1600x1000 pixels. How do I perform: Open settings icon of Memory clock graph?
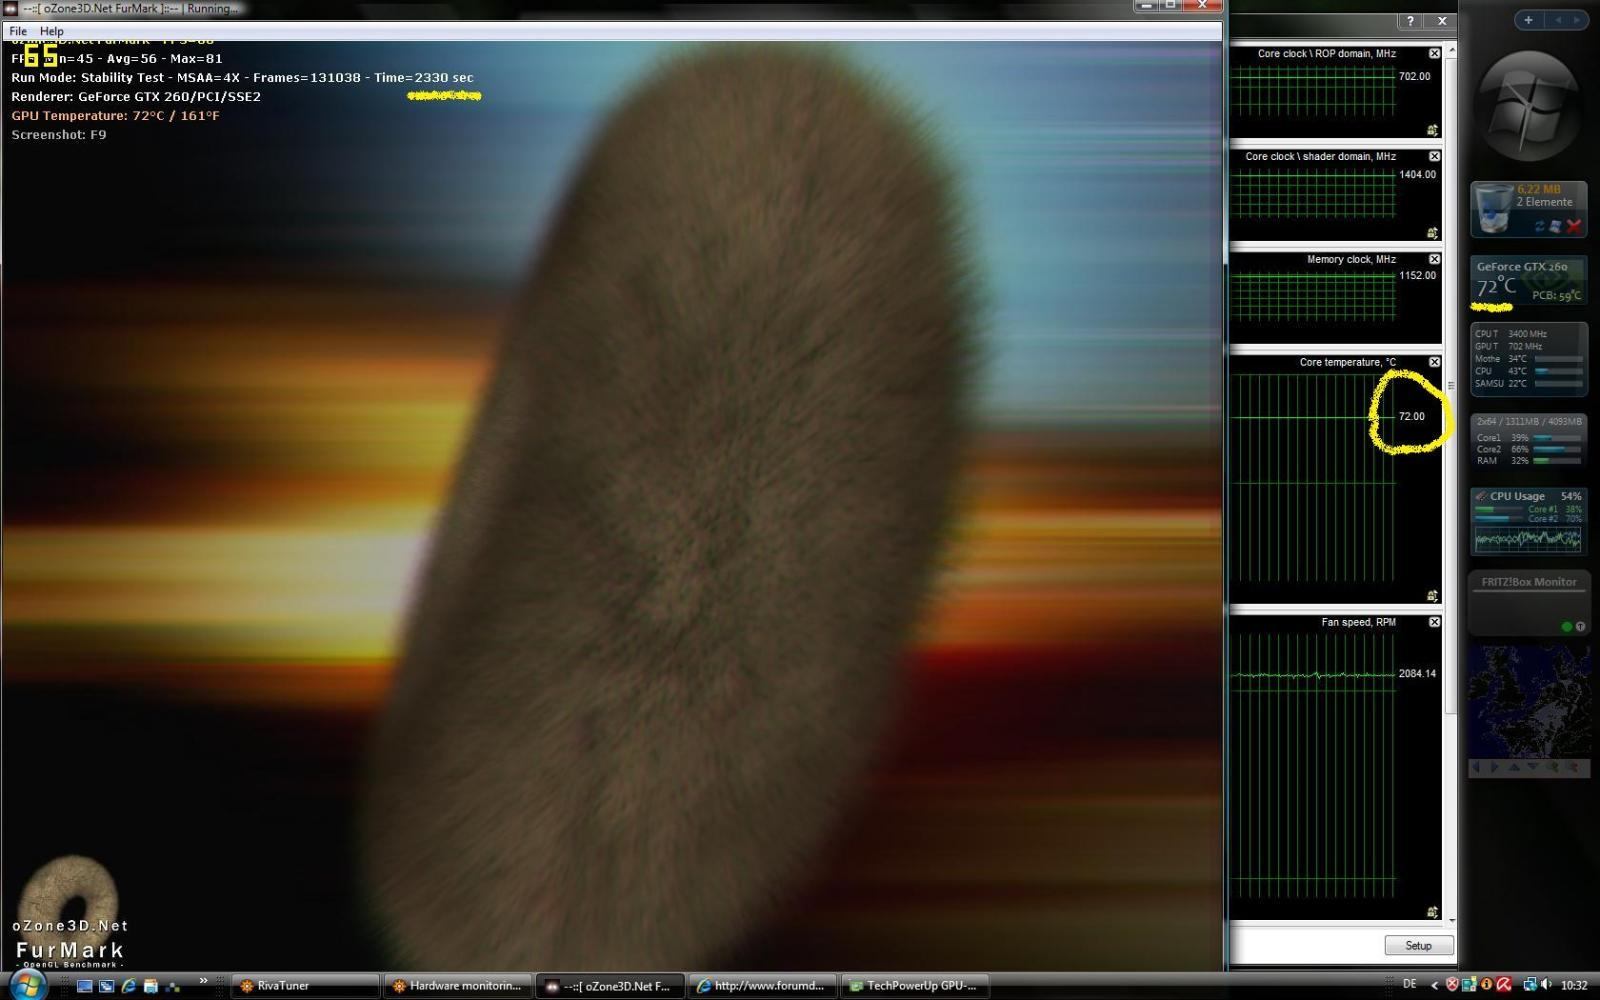[x=1432, y=336]
